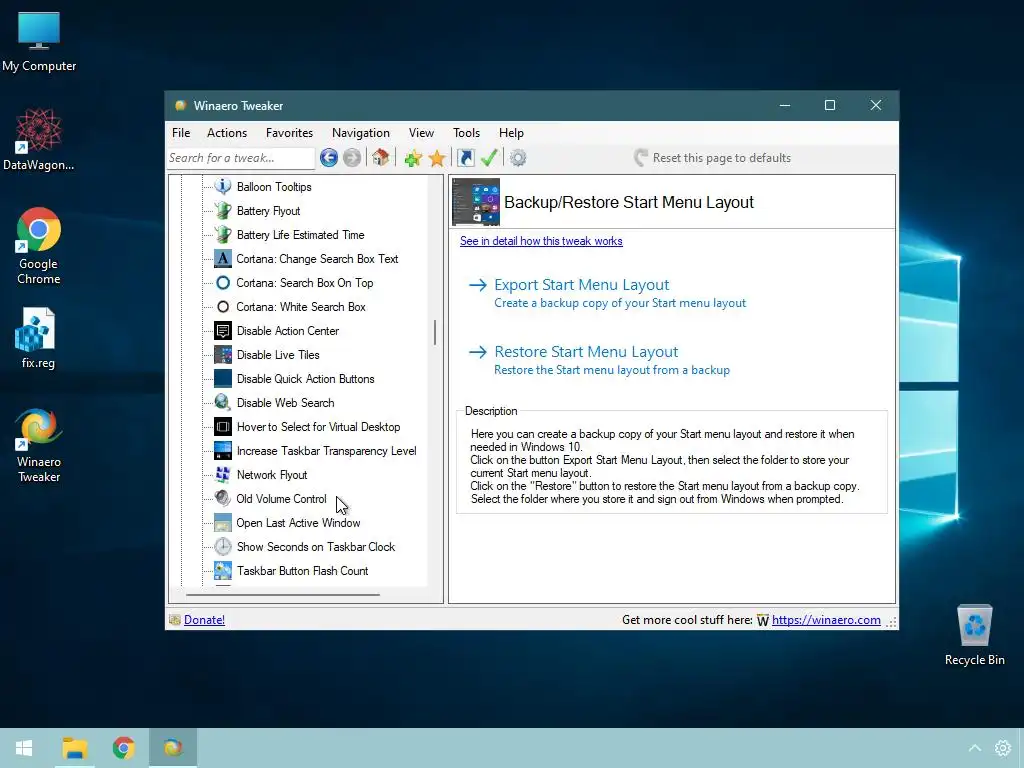
Task: Open the Favorites menu
Action: (x=289, y=133)
